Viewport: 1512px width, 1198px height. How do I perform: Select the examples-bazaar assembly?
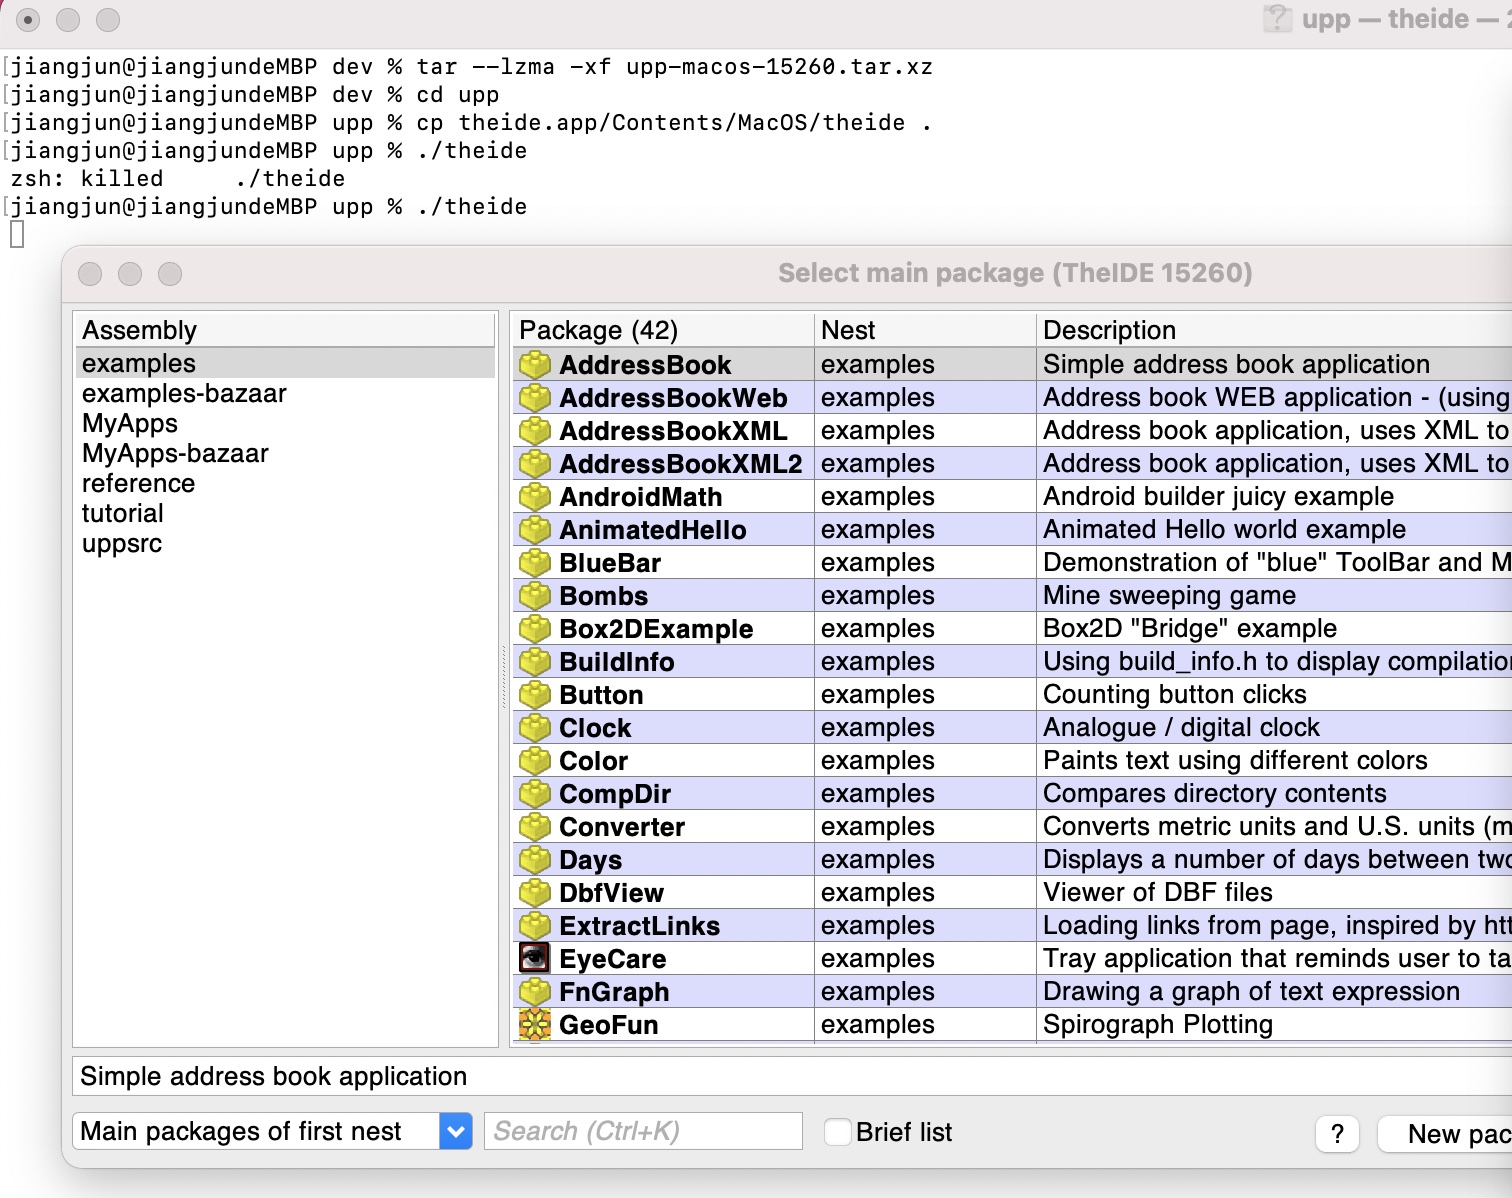[x=184, y=394]
